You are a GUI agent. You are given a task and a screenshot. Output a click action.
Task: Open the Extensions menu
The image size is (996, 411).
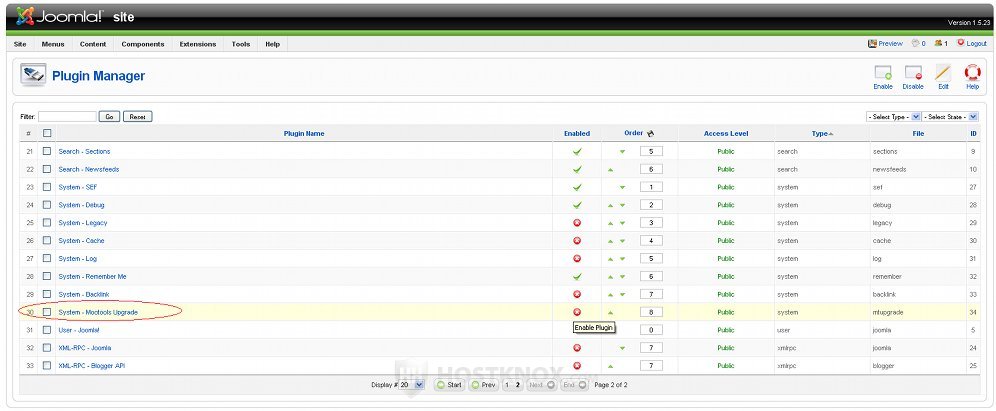point(197,44)
